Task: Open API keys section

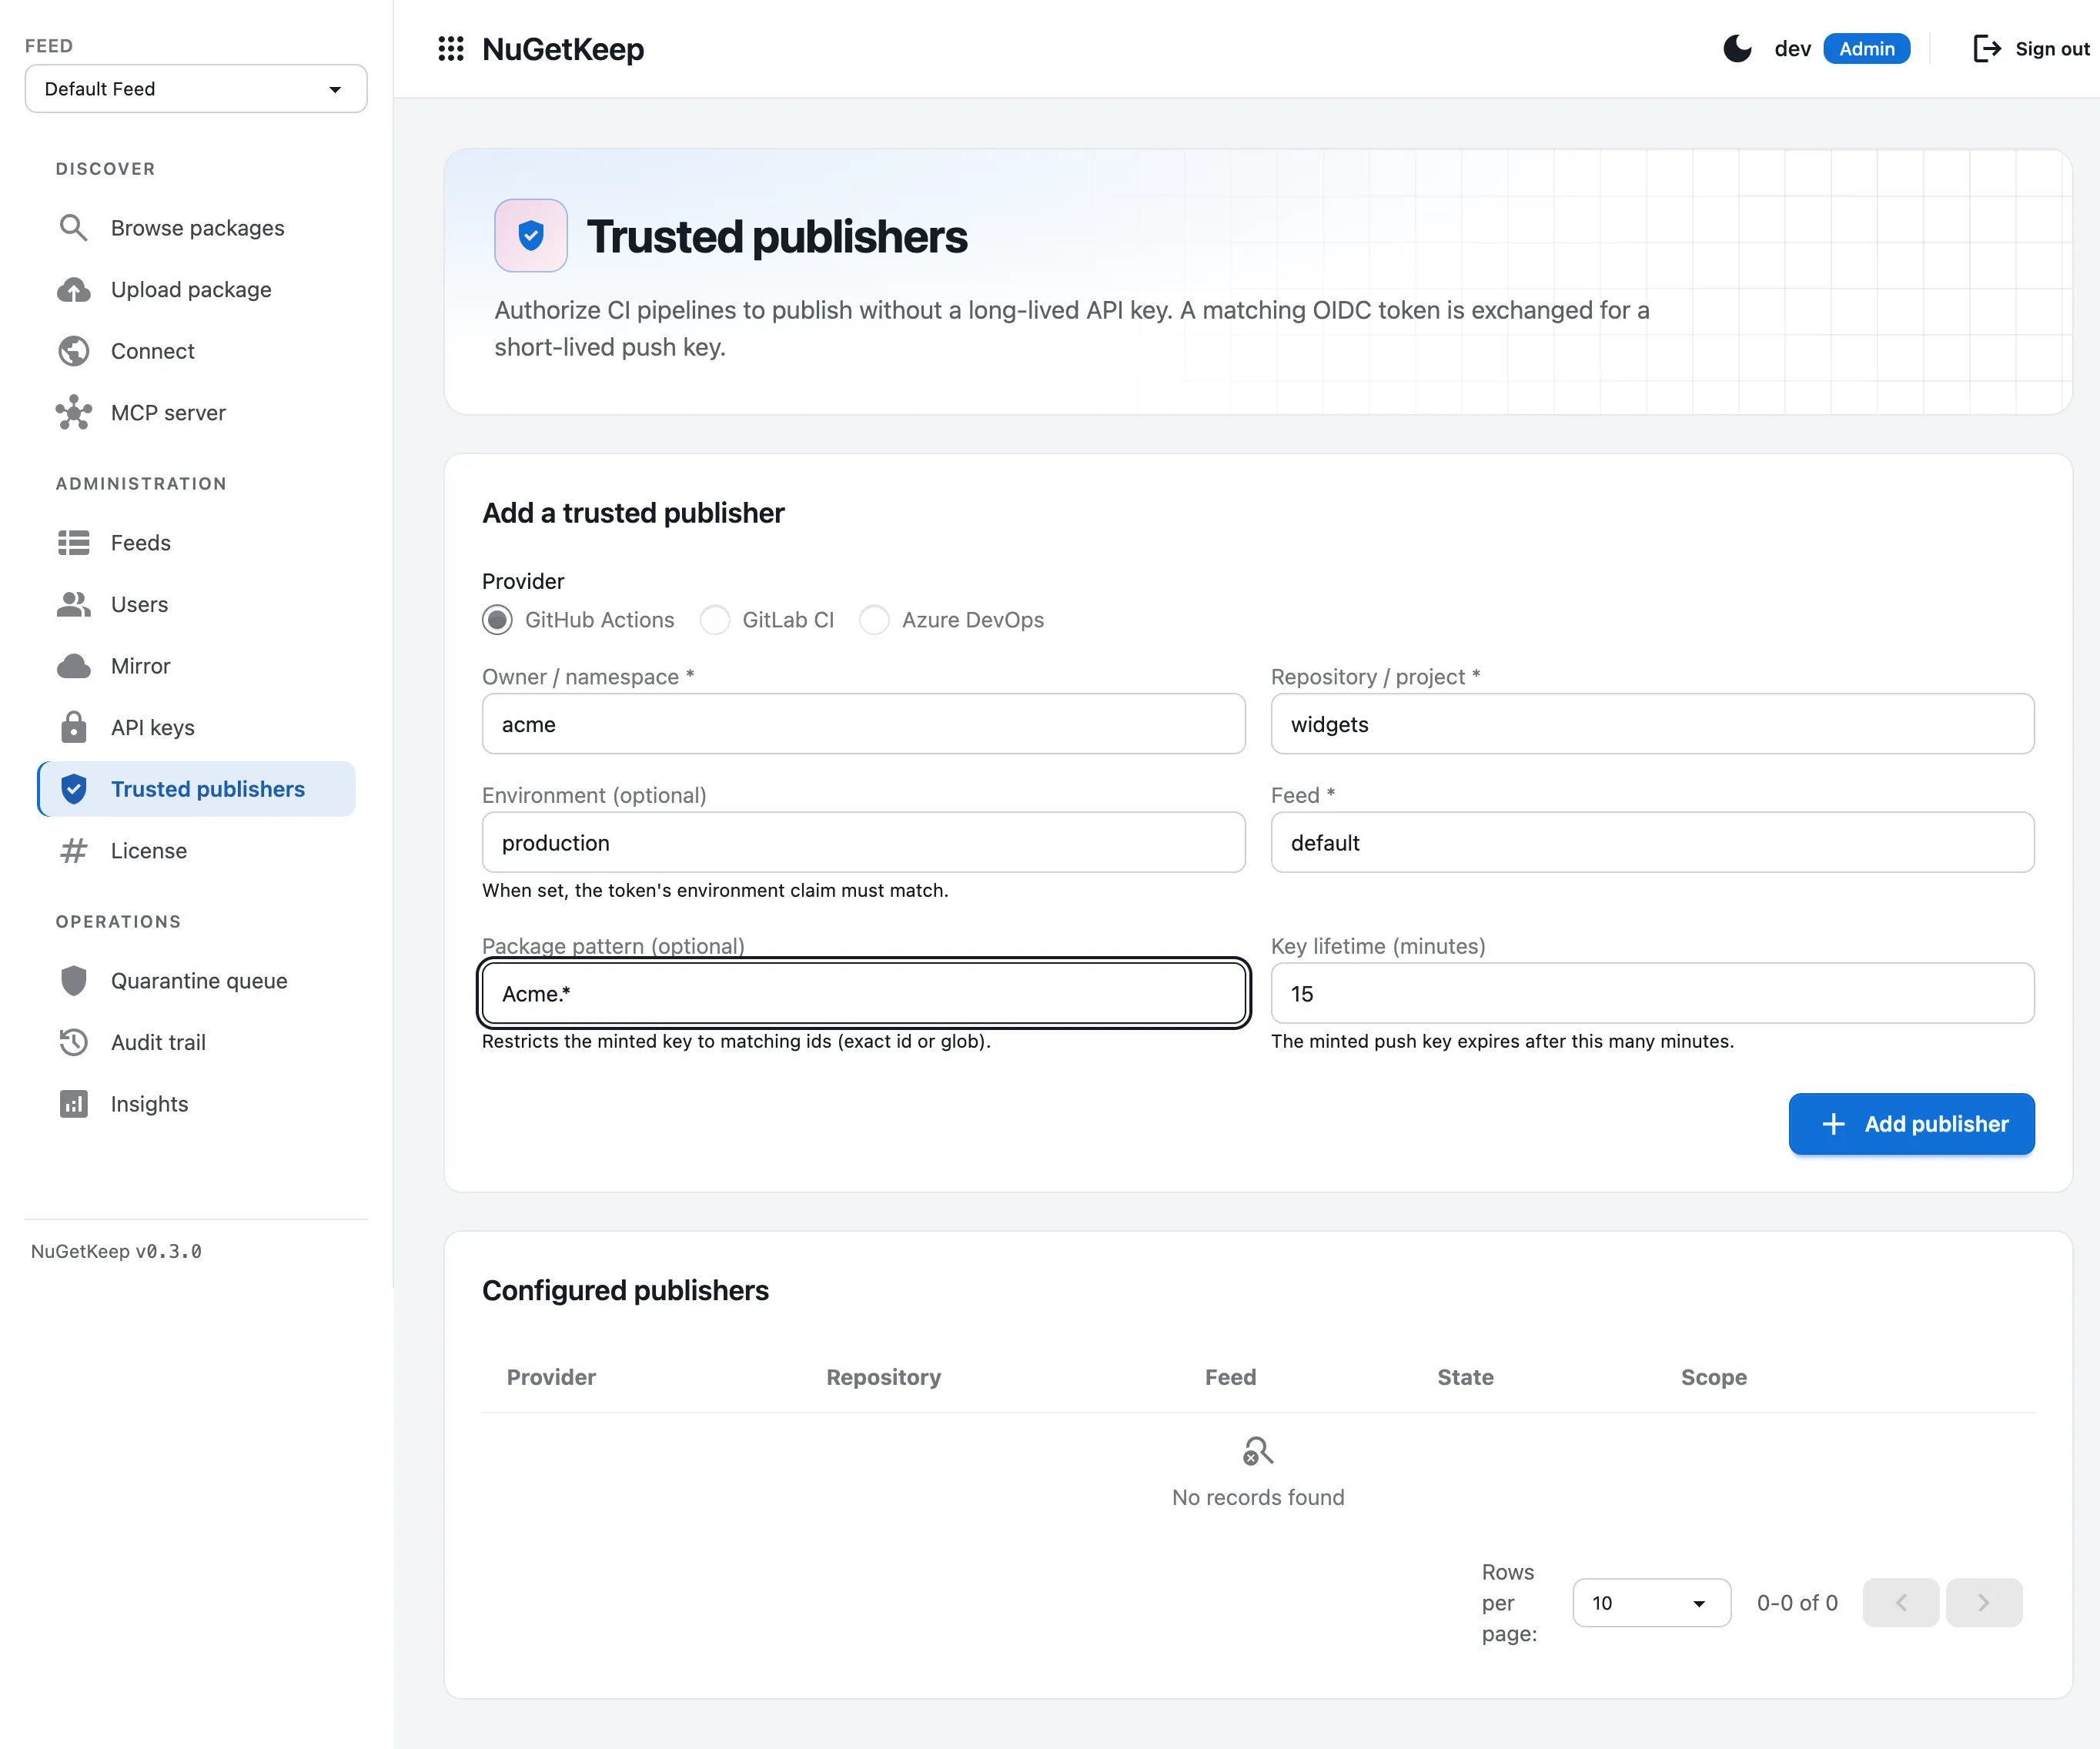Action: (197, 727)
